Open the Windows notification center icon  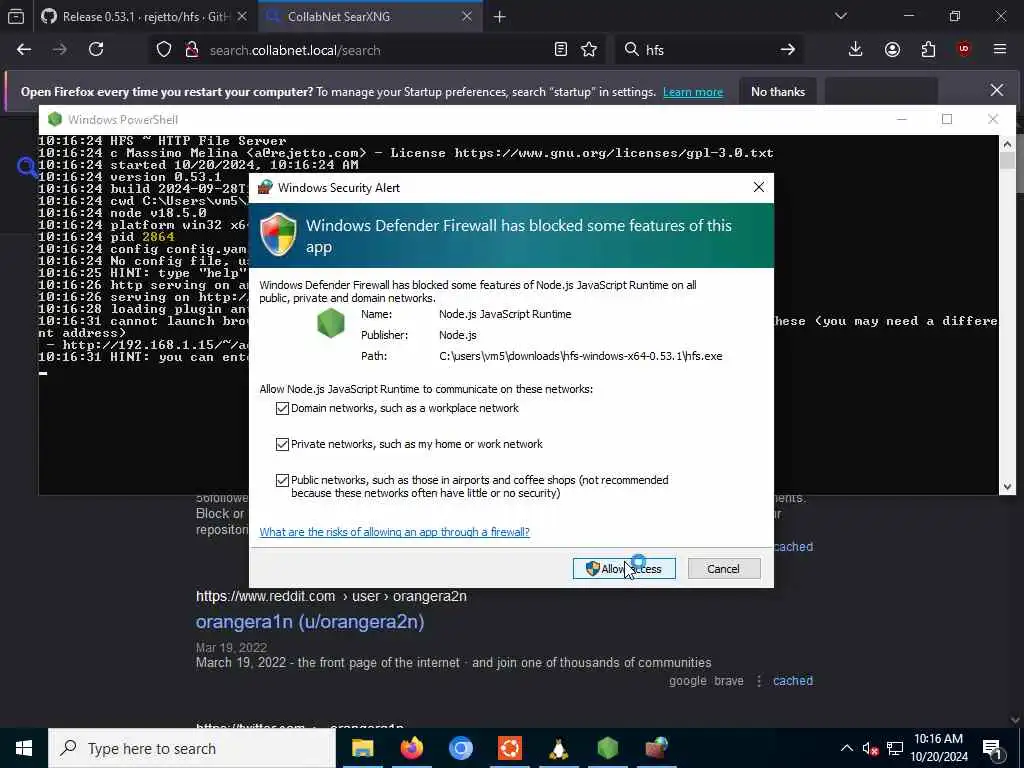pyautogui.click(x=992, y=749)
